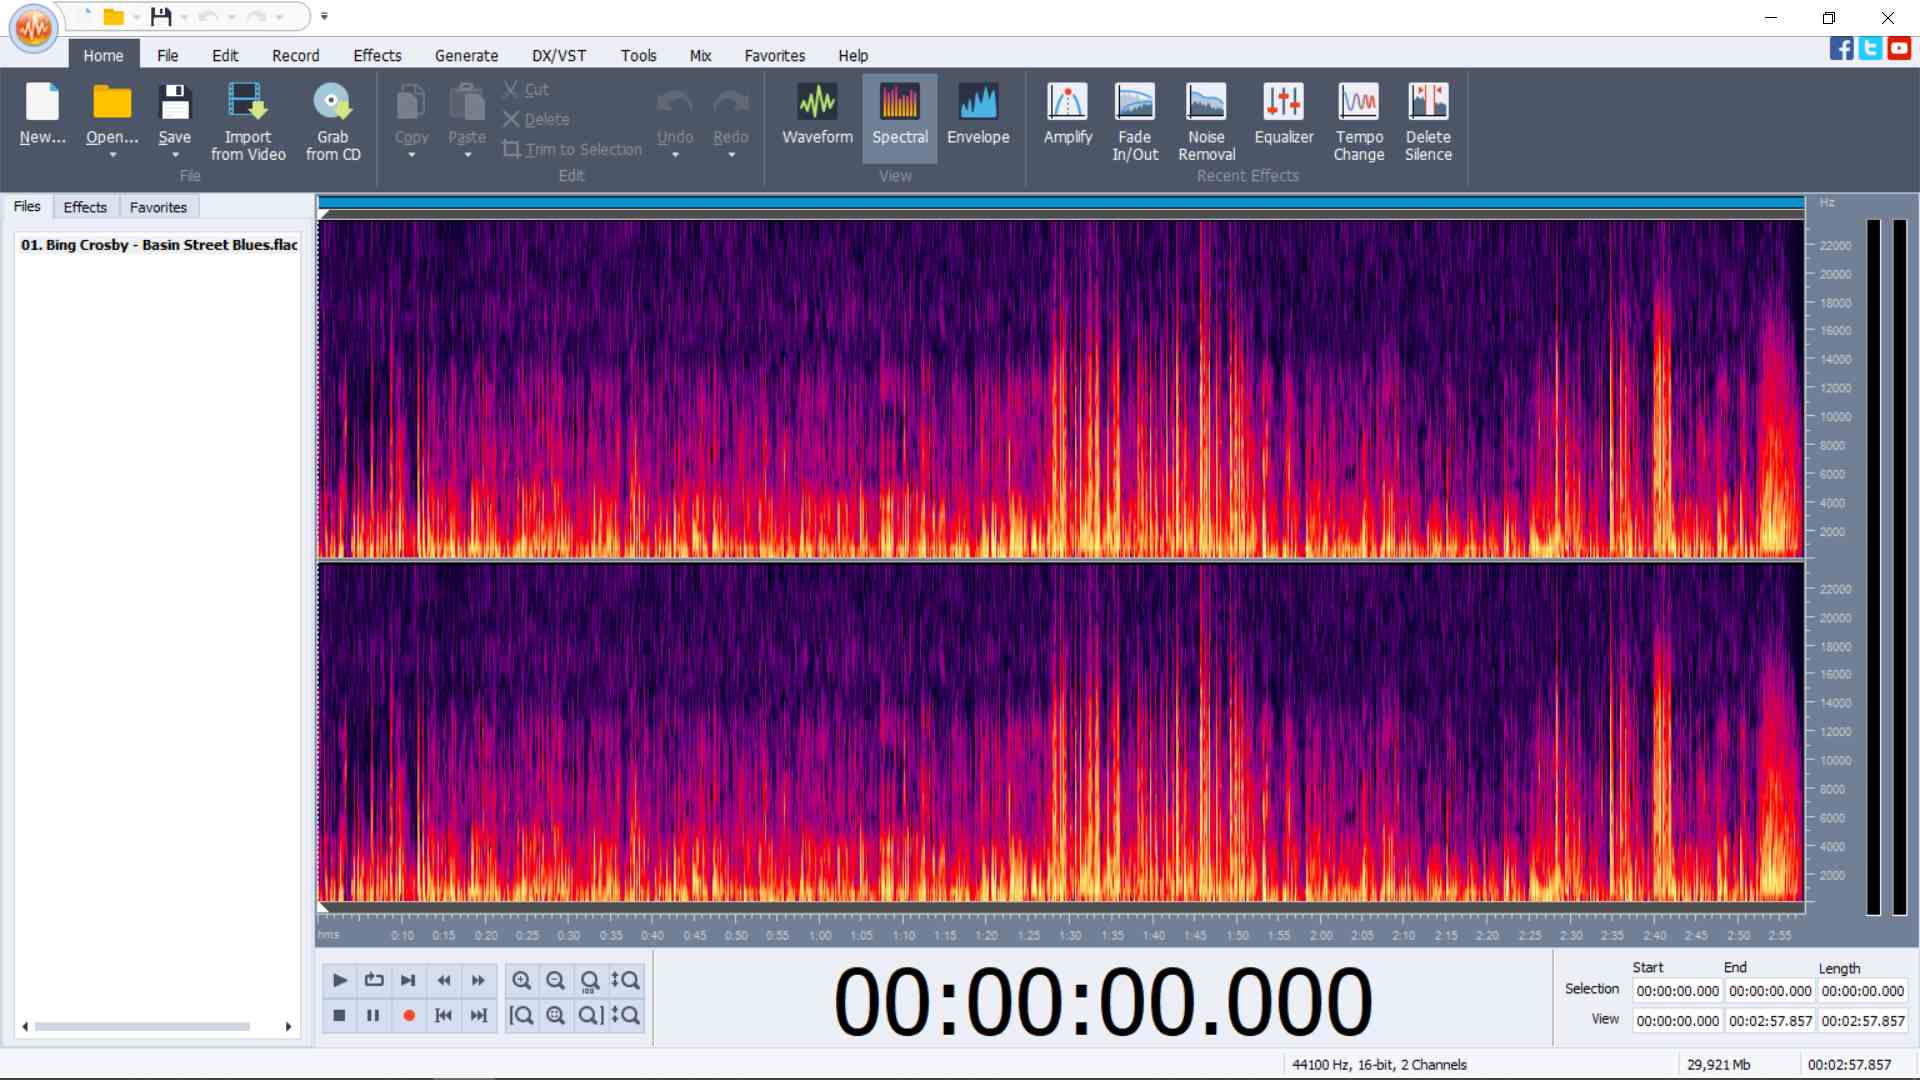
Task: Switch to Envelope view
Action: pyautogui.click(x=978, y=114)
